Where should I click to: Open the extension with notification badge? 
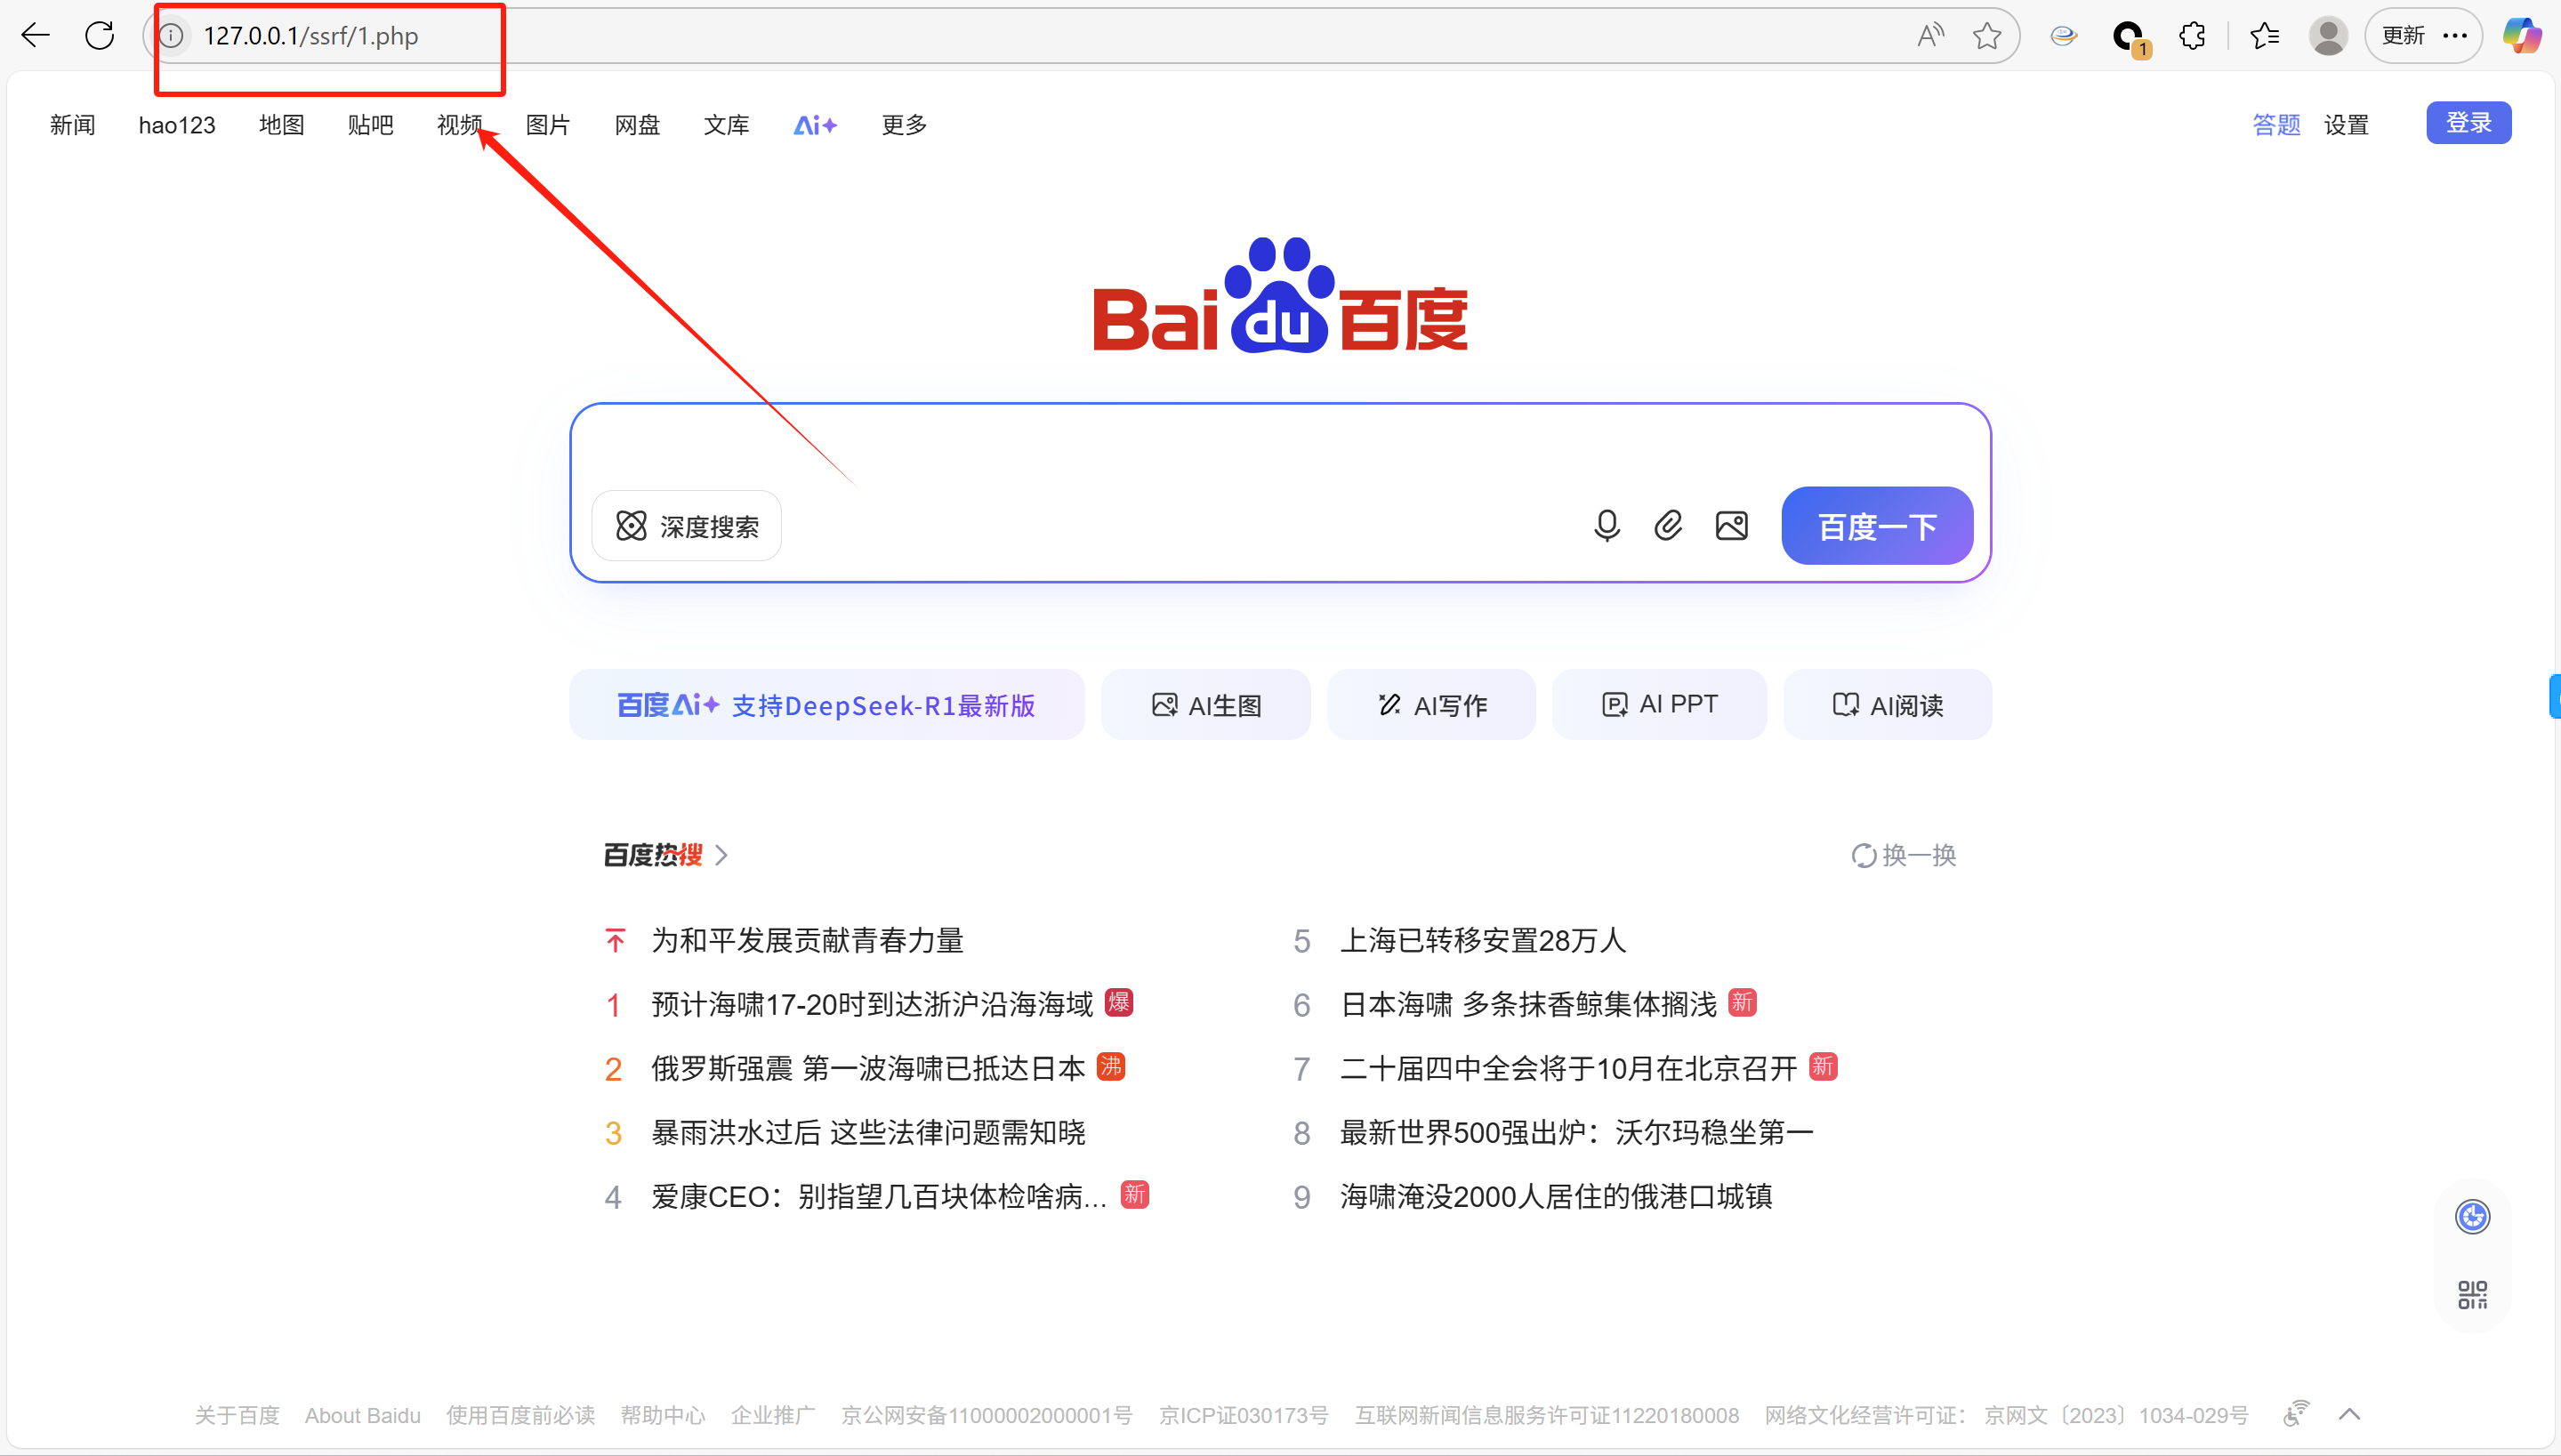pos(2130,38)
